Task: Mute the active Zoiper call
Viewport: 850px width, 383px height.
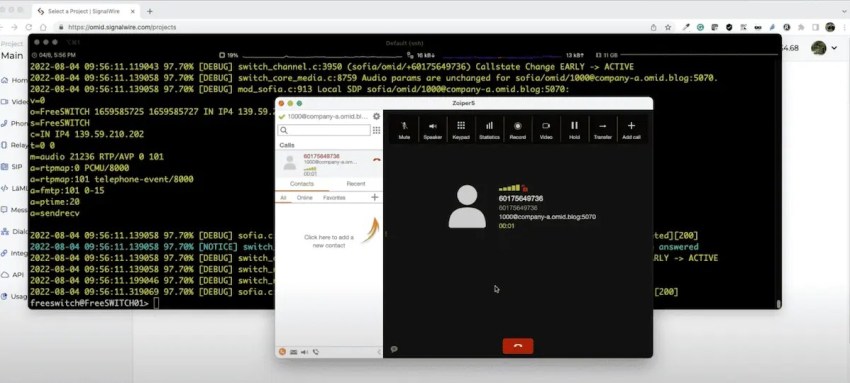Action: click(x=404, y=130)
